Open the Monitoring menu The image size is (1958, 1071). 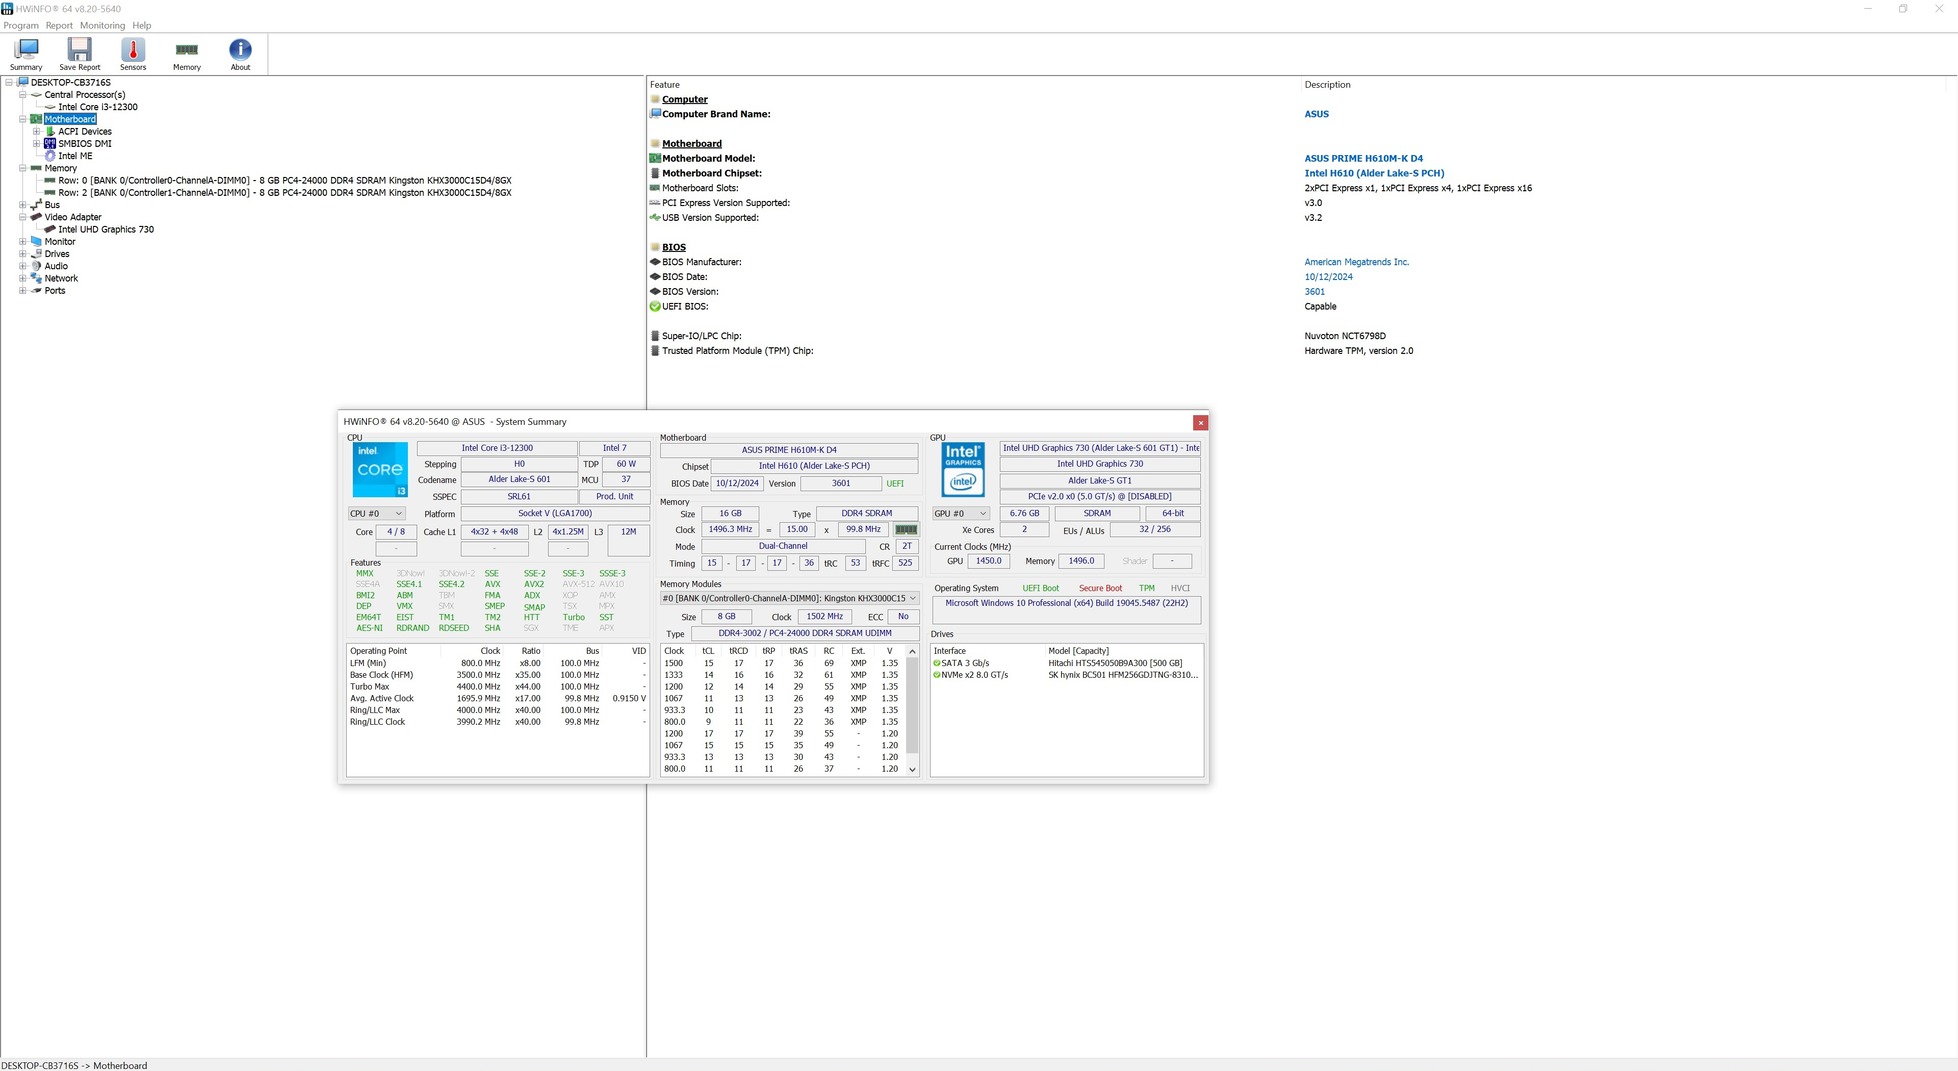[102, 25]
